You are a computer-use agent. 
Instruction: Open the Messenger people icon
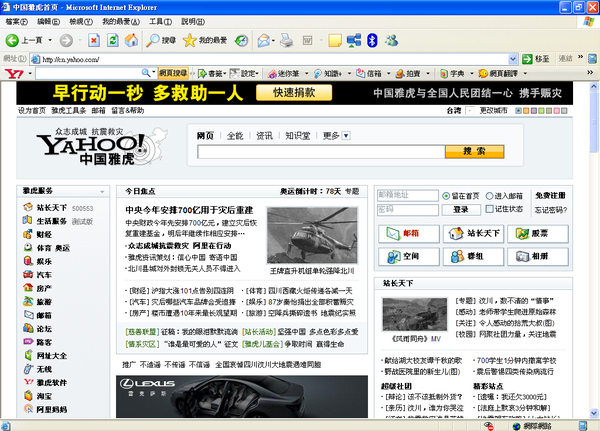[391, 40]
